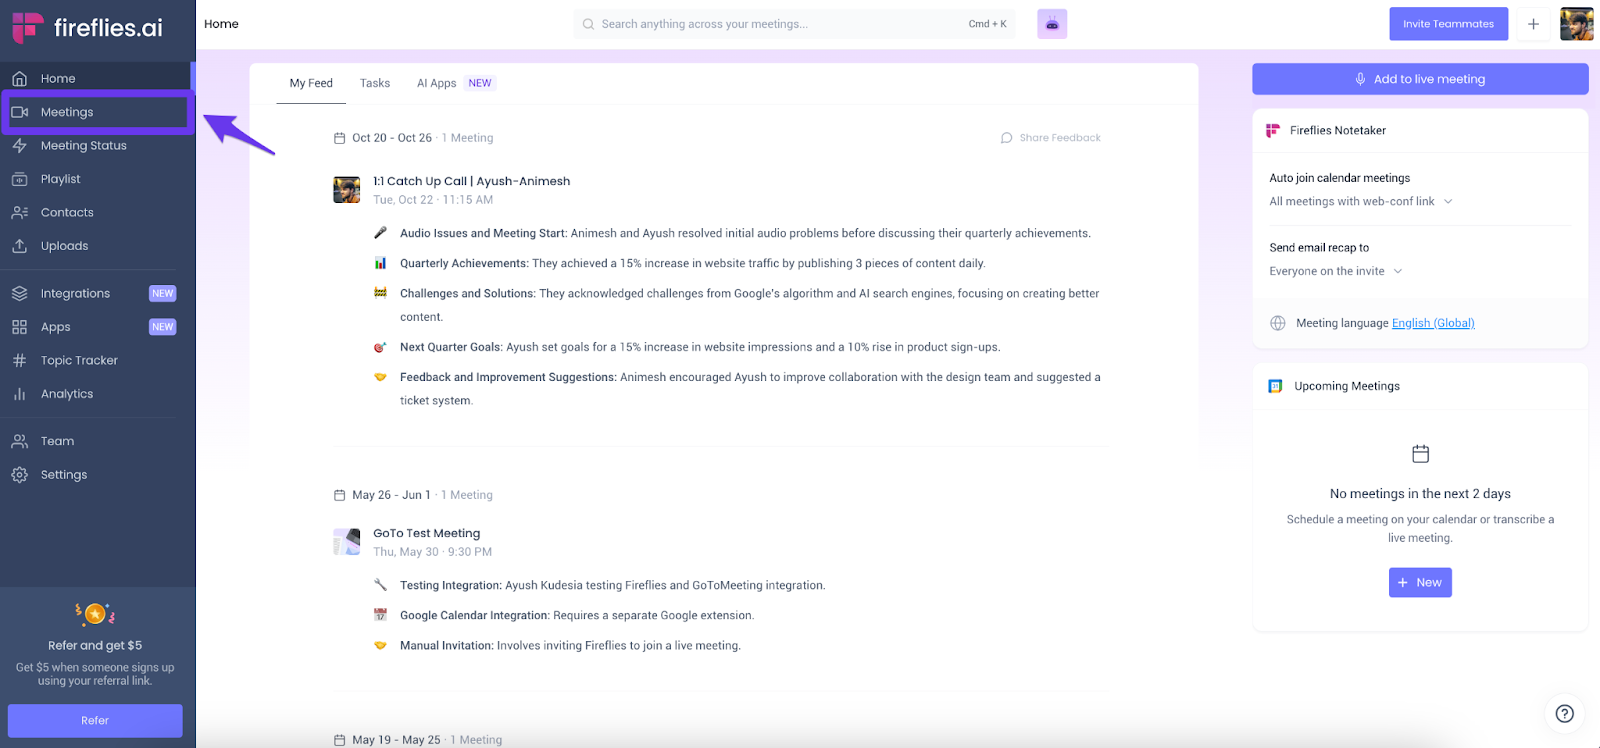The height and width of the screenshot is (748, 1600).
Task: Open Topic Tracker hashtag item
Action: 95,360
